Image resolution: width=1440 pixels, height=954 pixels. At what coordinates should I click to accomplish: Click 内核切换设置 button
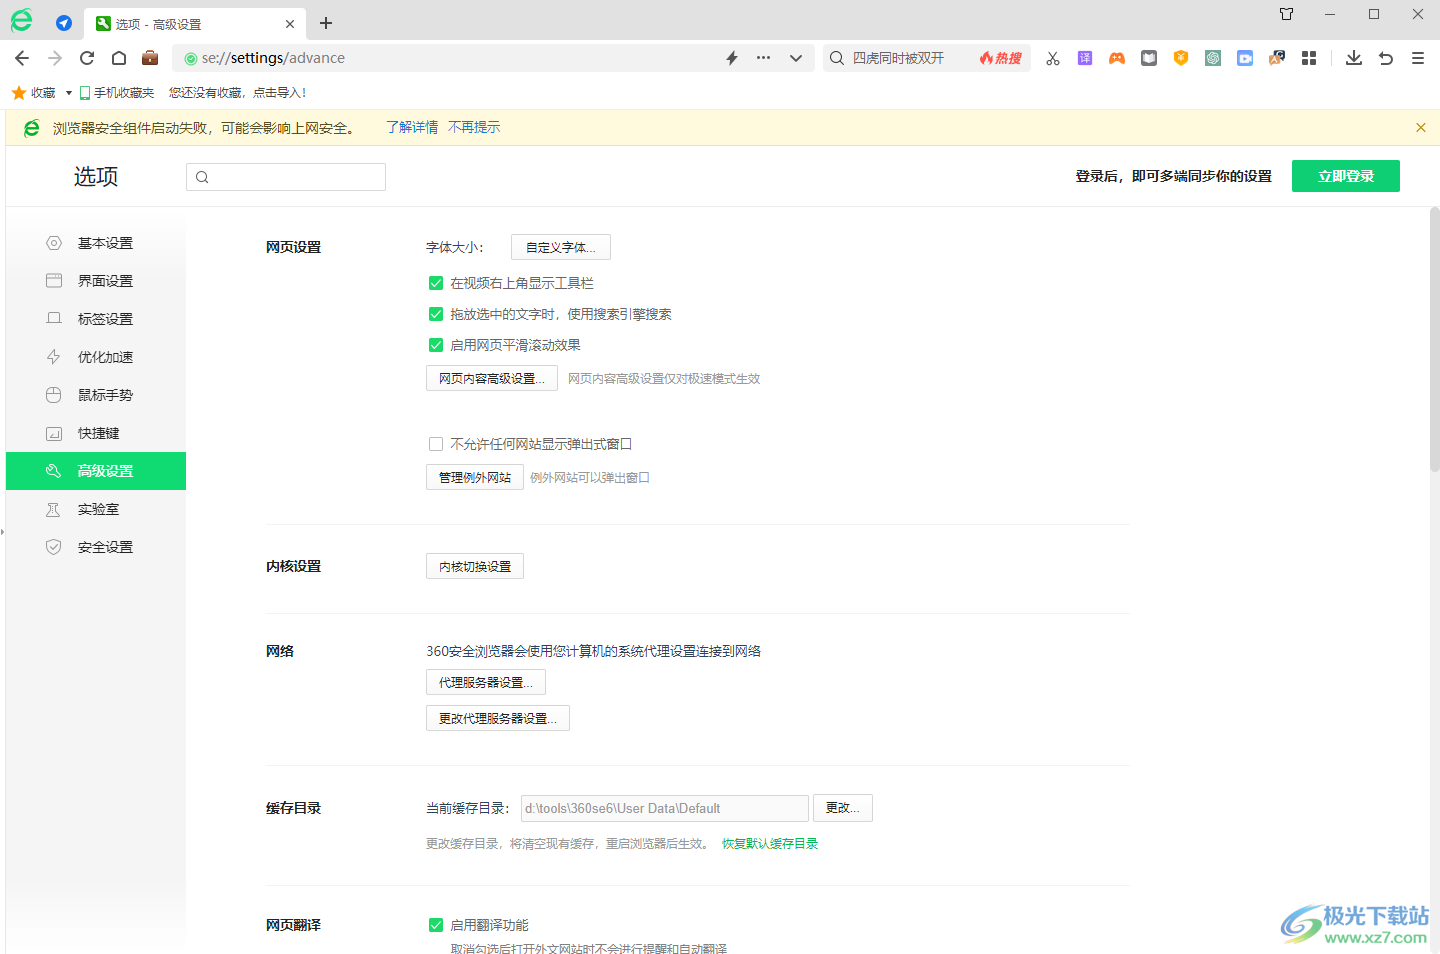(x=475, y=566)
